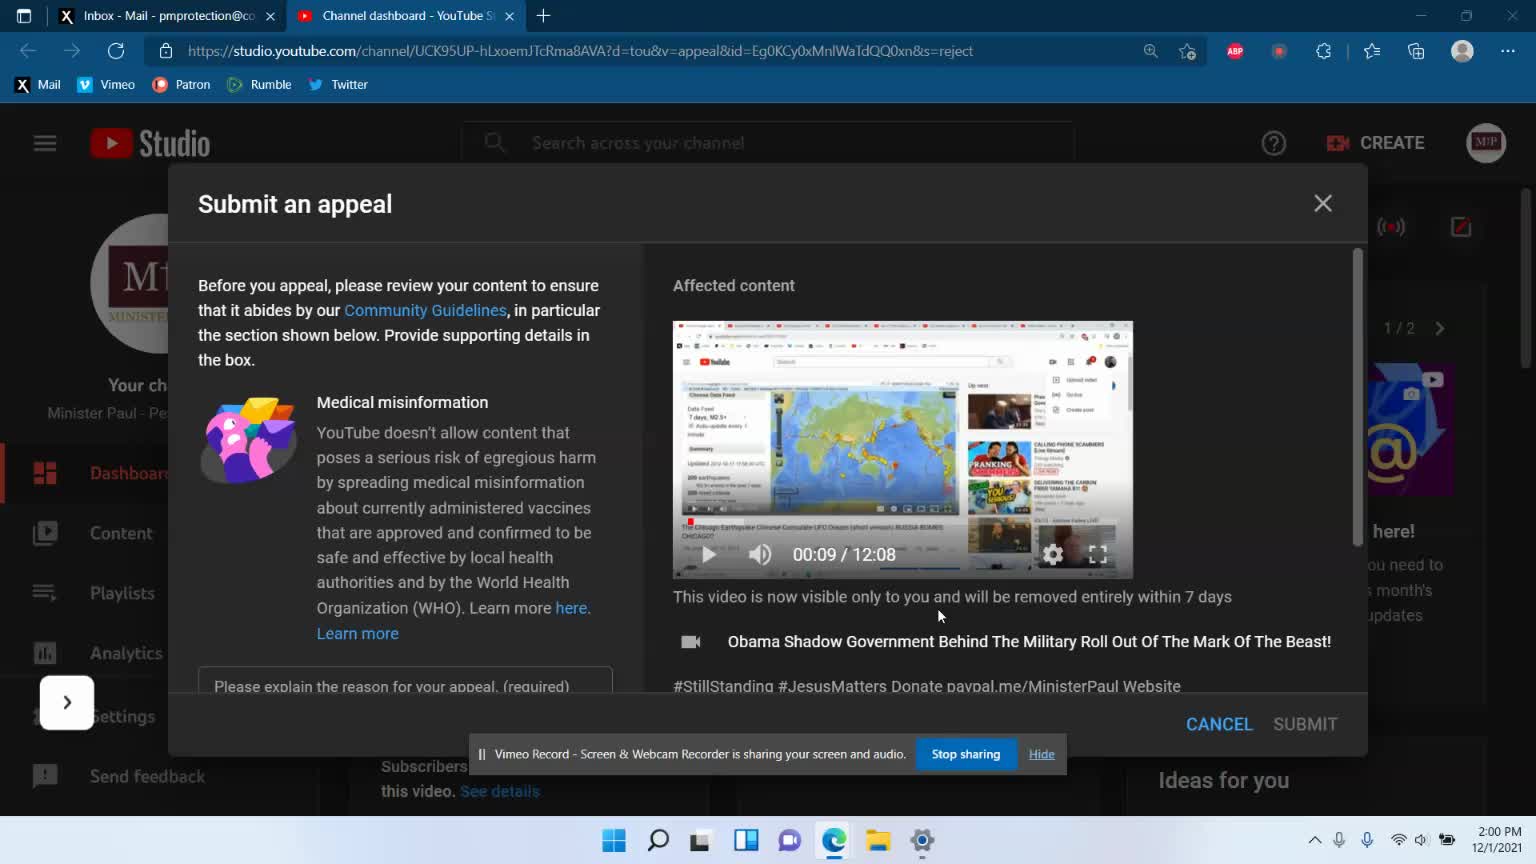The image size is (1536, 864).
Task: Open the red recorder extension icon
Action: [1279, 51]
